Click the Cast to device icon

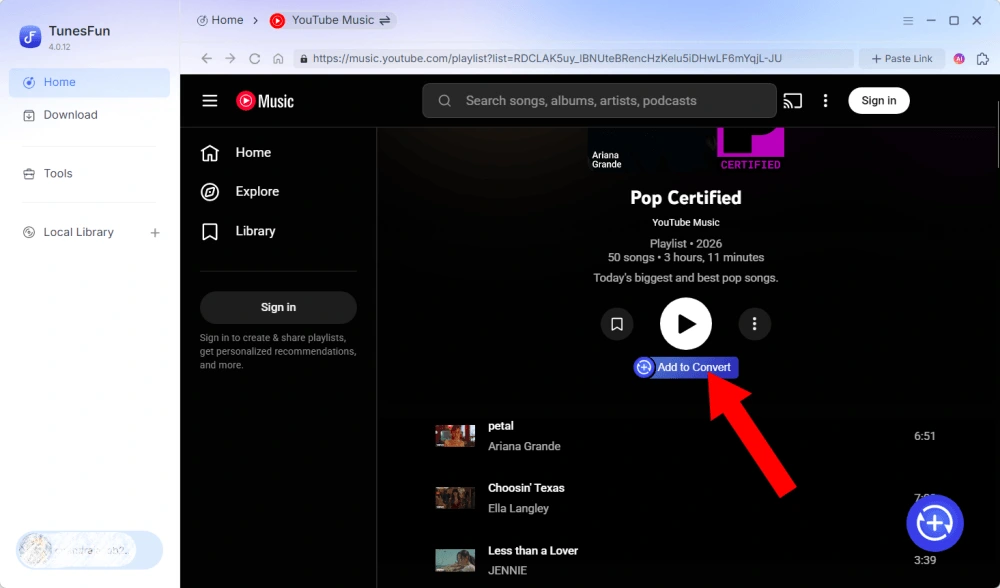(792, 101)
